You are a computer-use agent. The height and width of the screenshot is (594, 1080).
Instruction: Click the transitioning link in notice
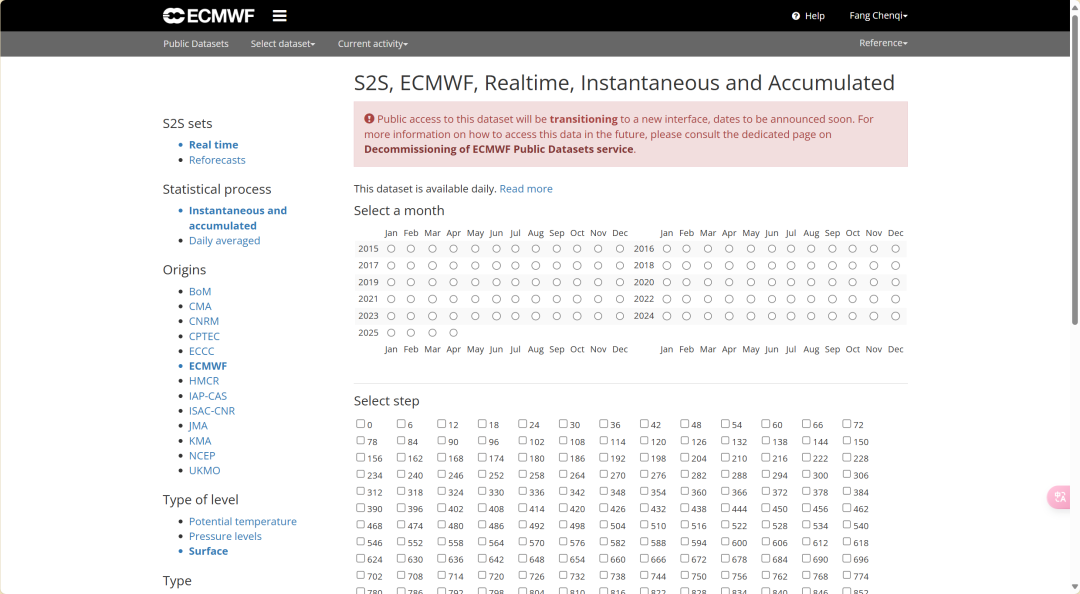pos(583,119)
